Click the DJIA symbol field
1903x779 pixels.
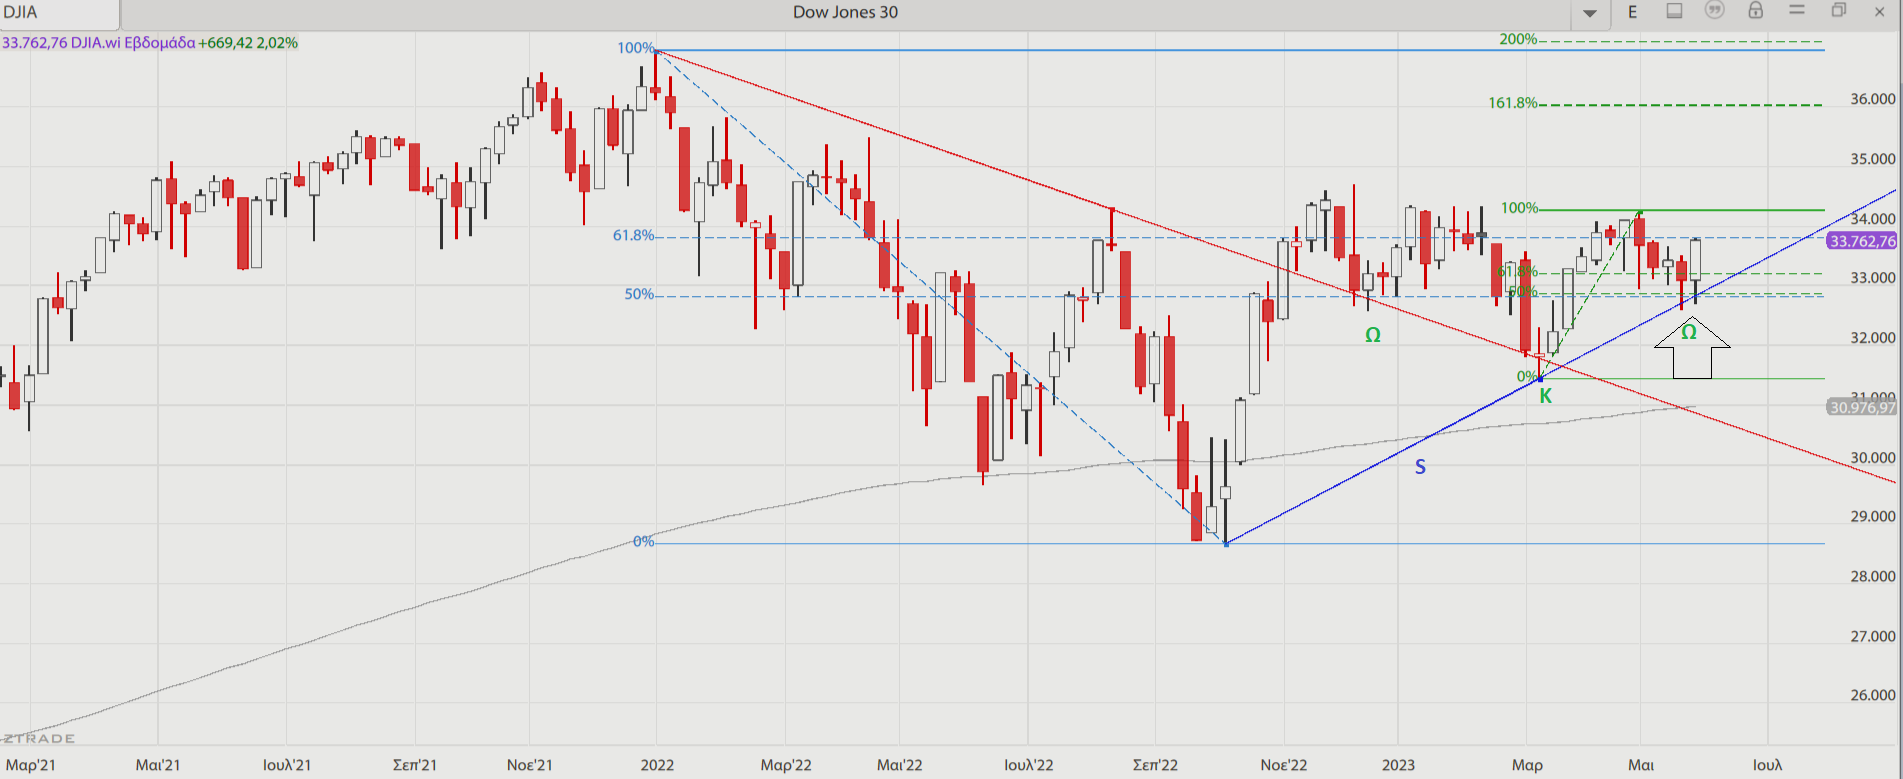pyautogui.click(x=60, y=13)
